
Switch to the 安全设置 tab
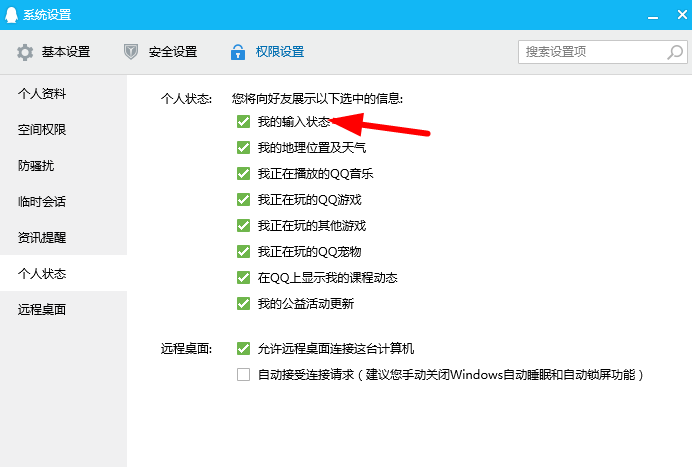pos(172,52)
